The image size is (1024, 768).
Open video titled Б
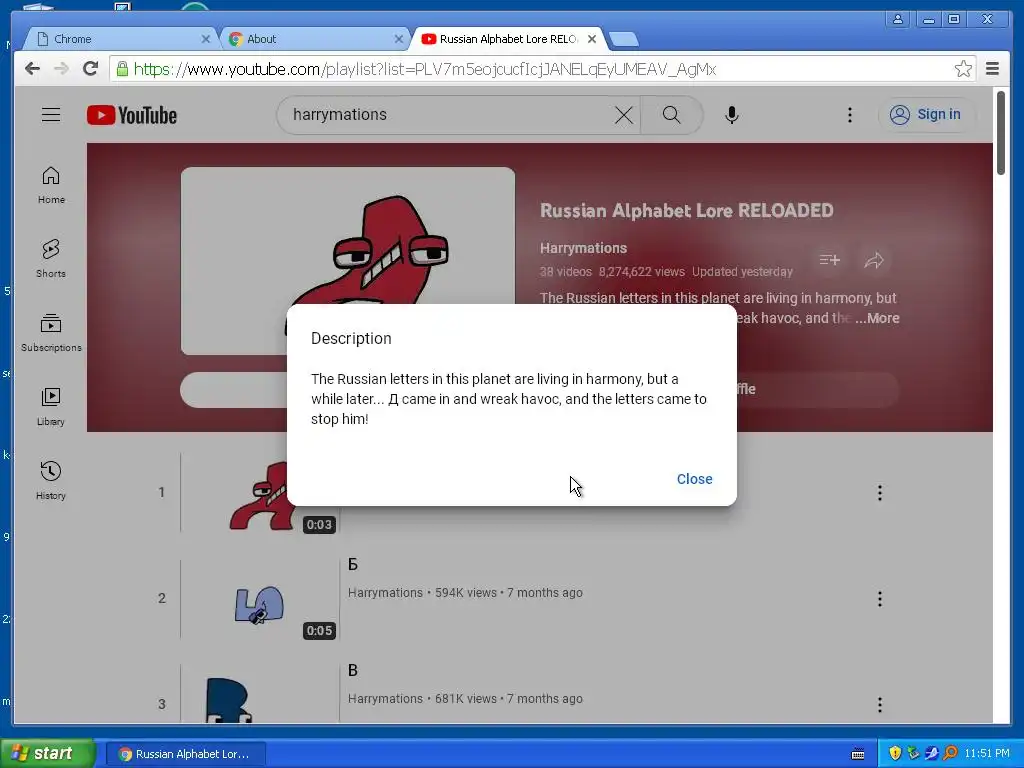(353, 564)
